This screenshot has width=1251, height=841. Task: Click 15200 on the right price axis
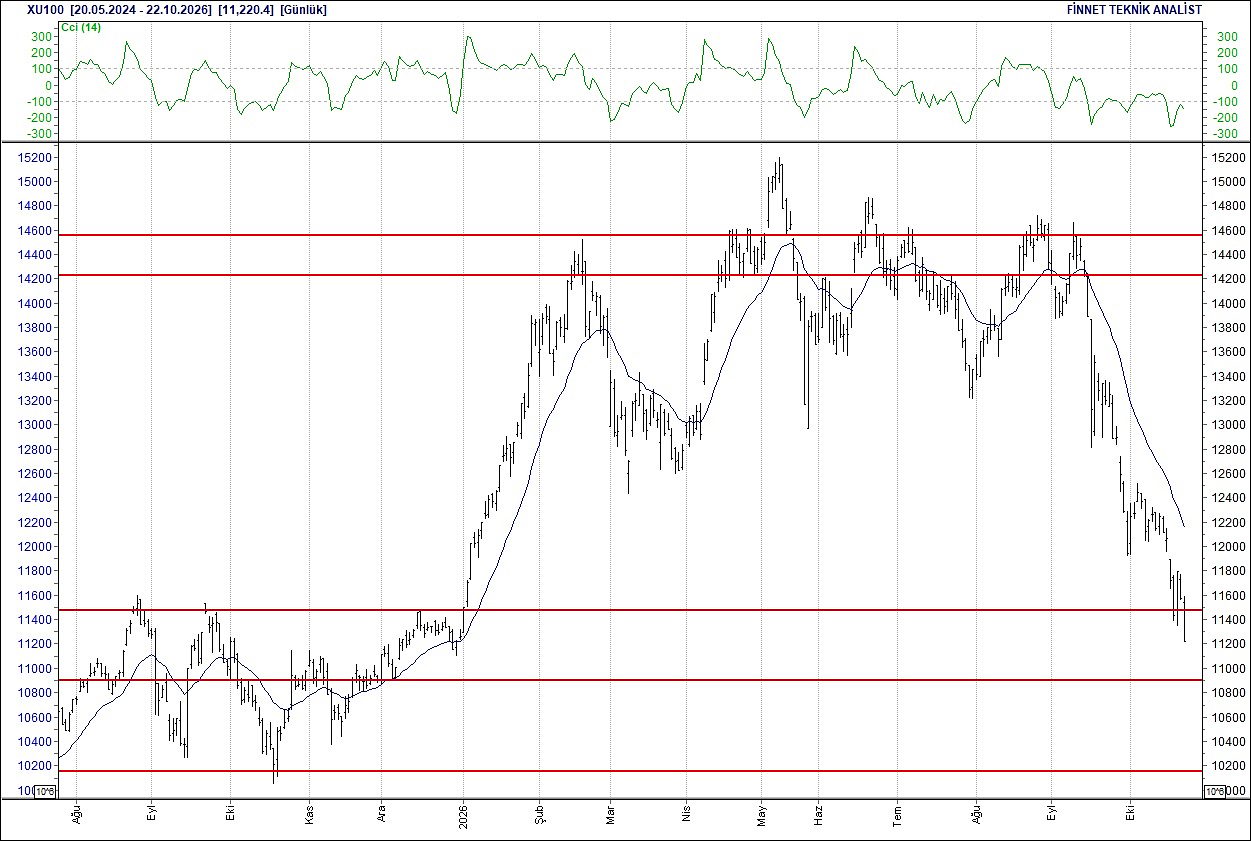coord(1227,158)
